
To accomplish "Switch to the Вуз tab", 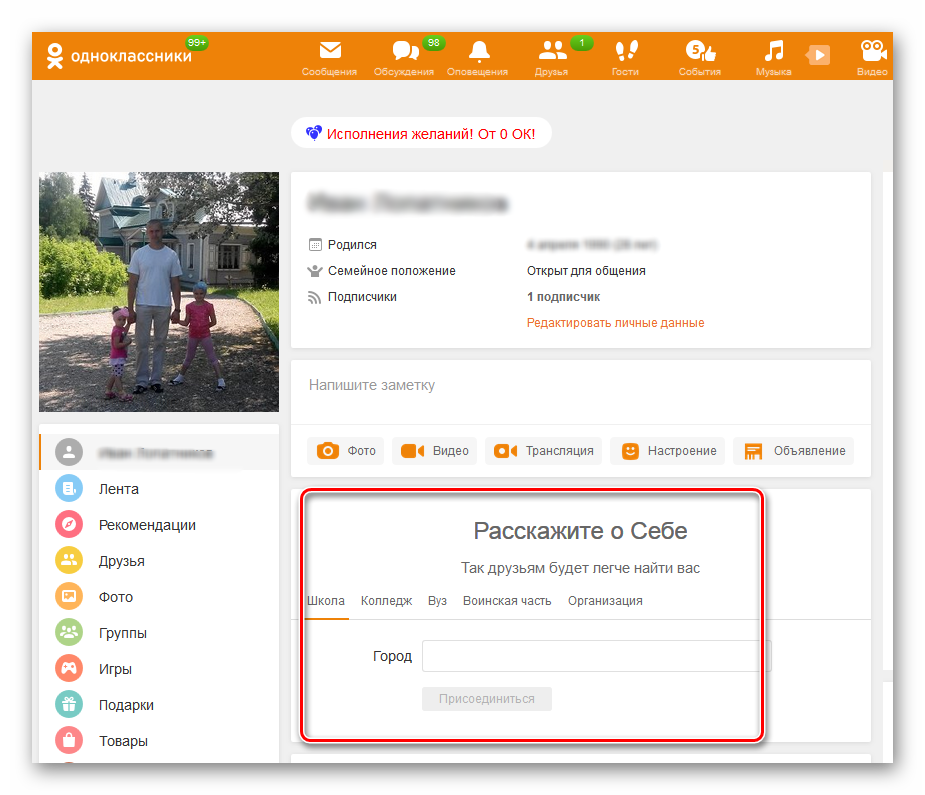I will 437,601.
